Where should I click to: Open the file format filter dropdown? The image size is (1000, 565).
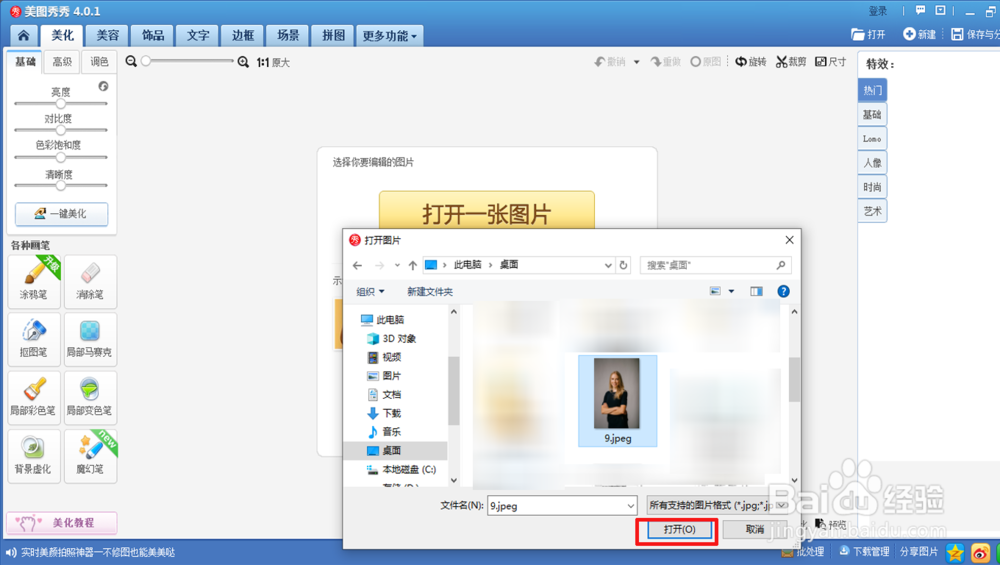(781, 505)
